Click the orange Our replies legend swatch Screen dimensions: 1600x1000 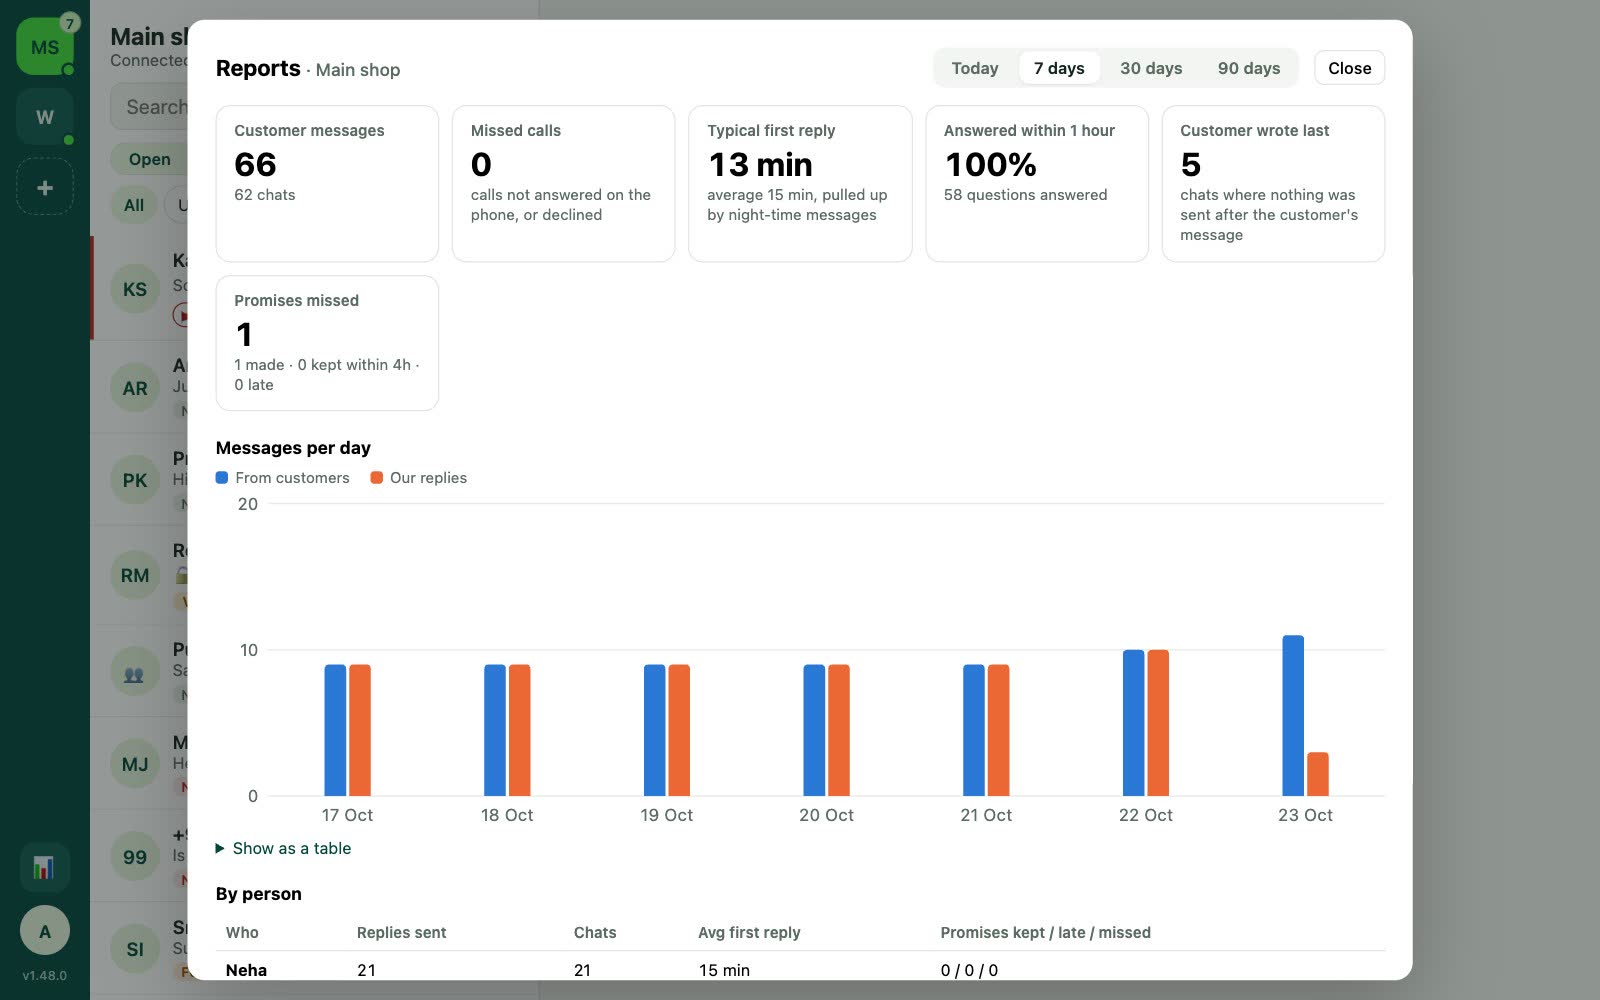pyautogui.click(x=377, y=478)
